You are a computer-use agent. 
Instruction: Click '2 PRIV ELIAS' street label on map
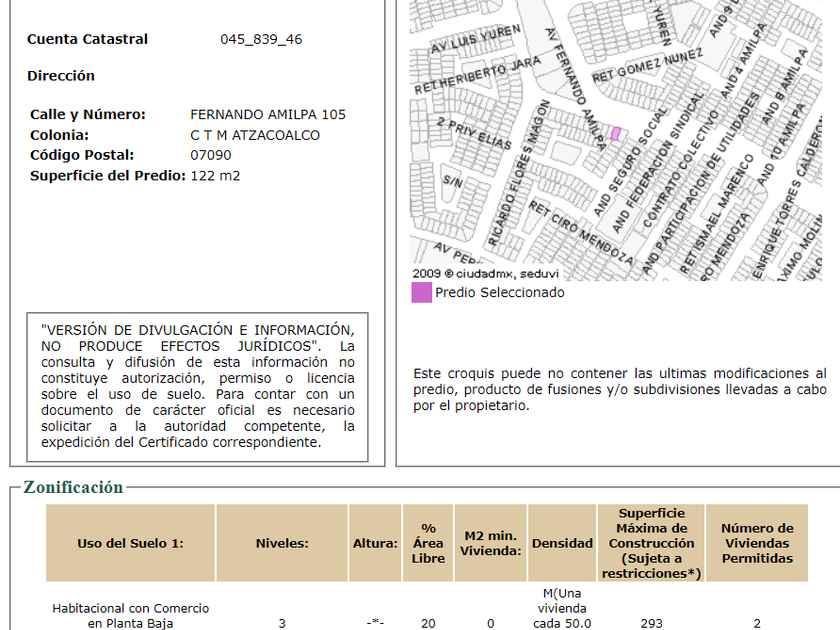point(474,133)
